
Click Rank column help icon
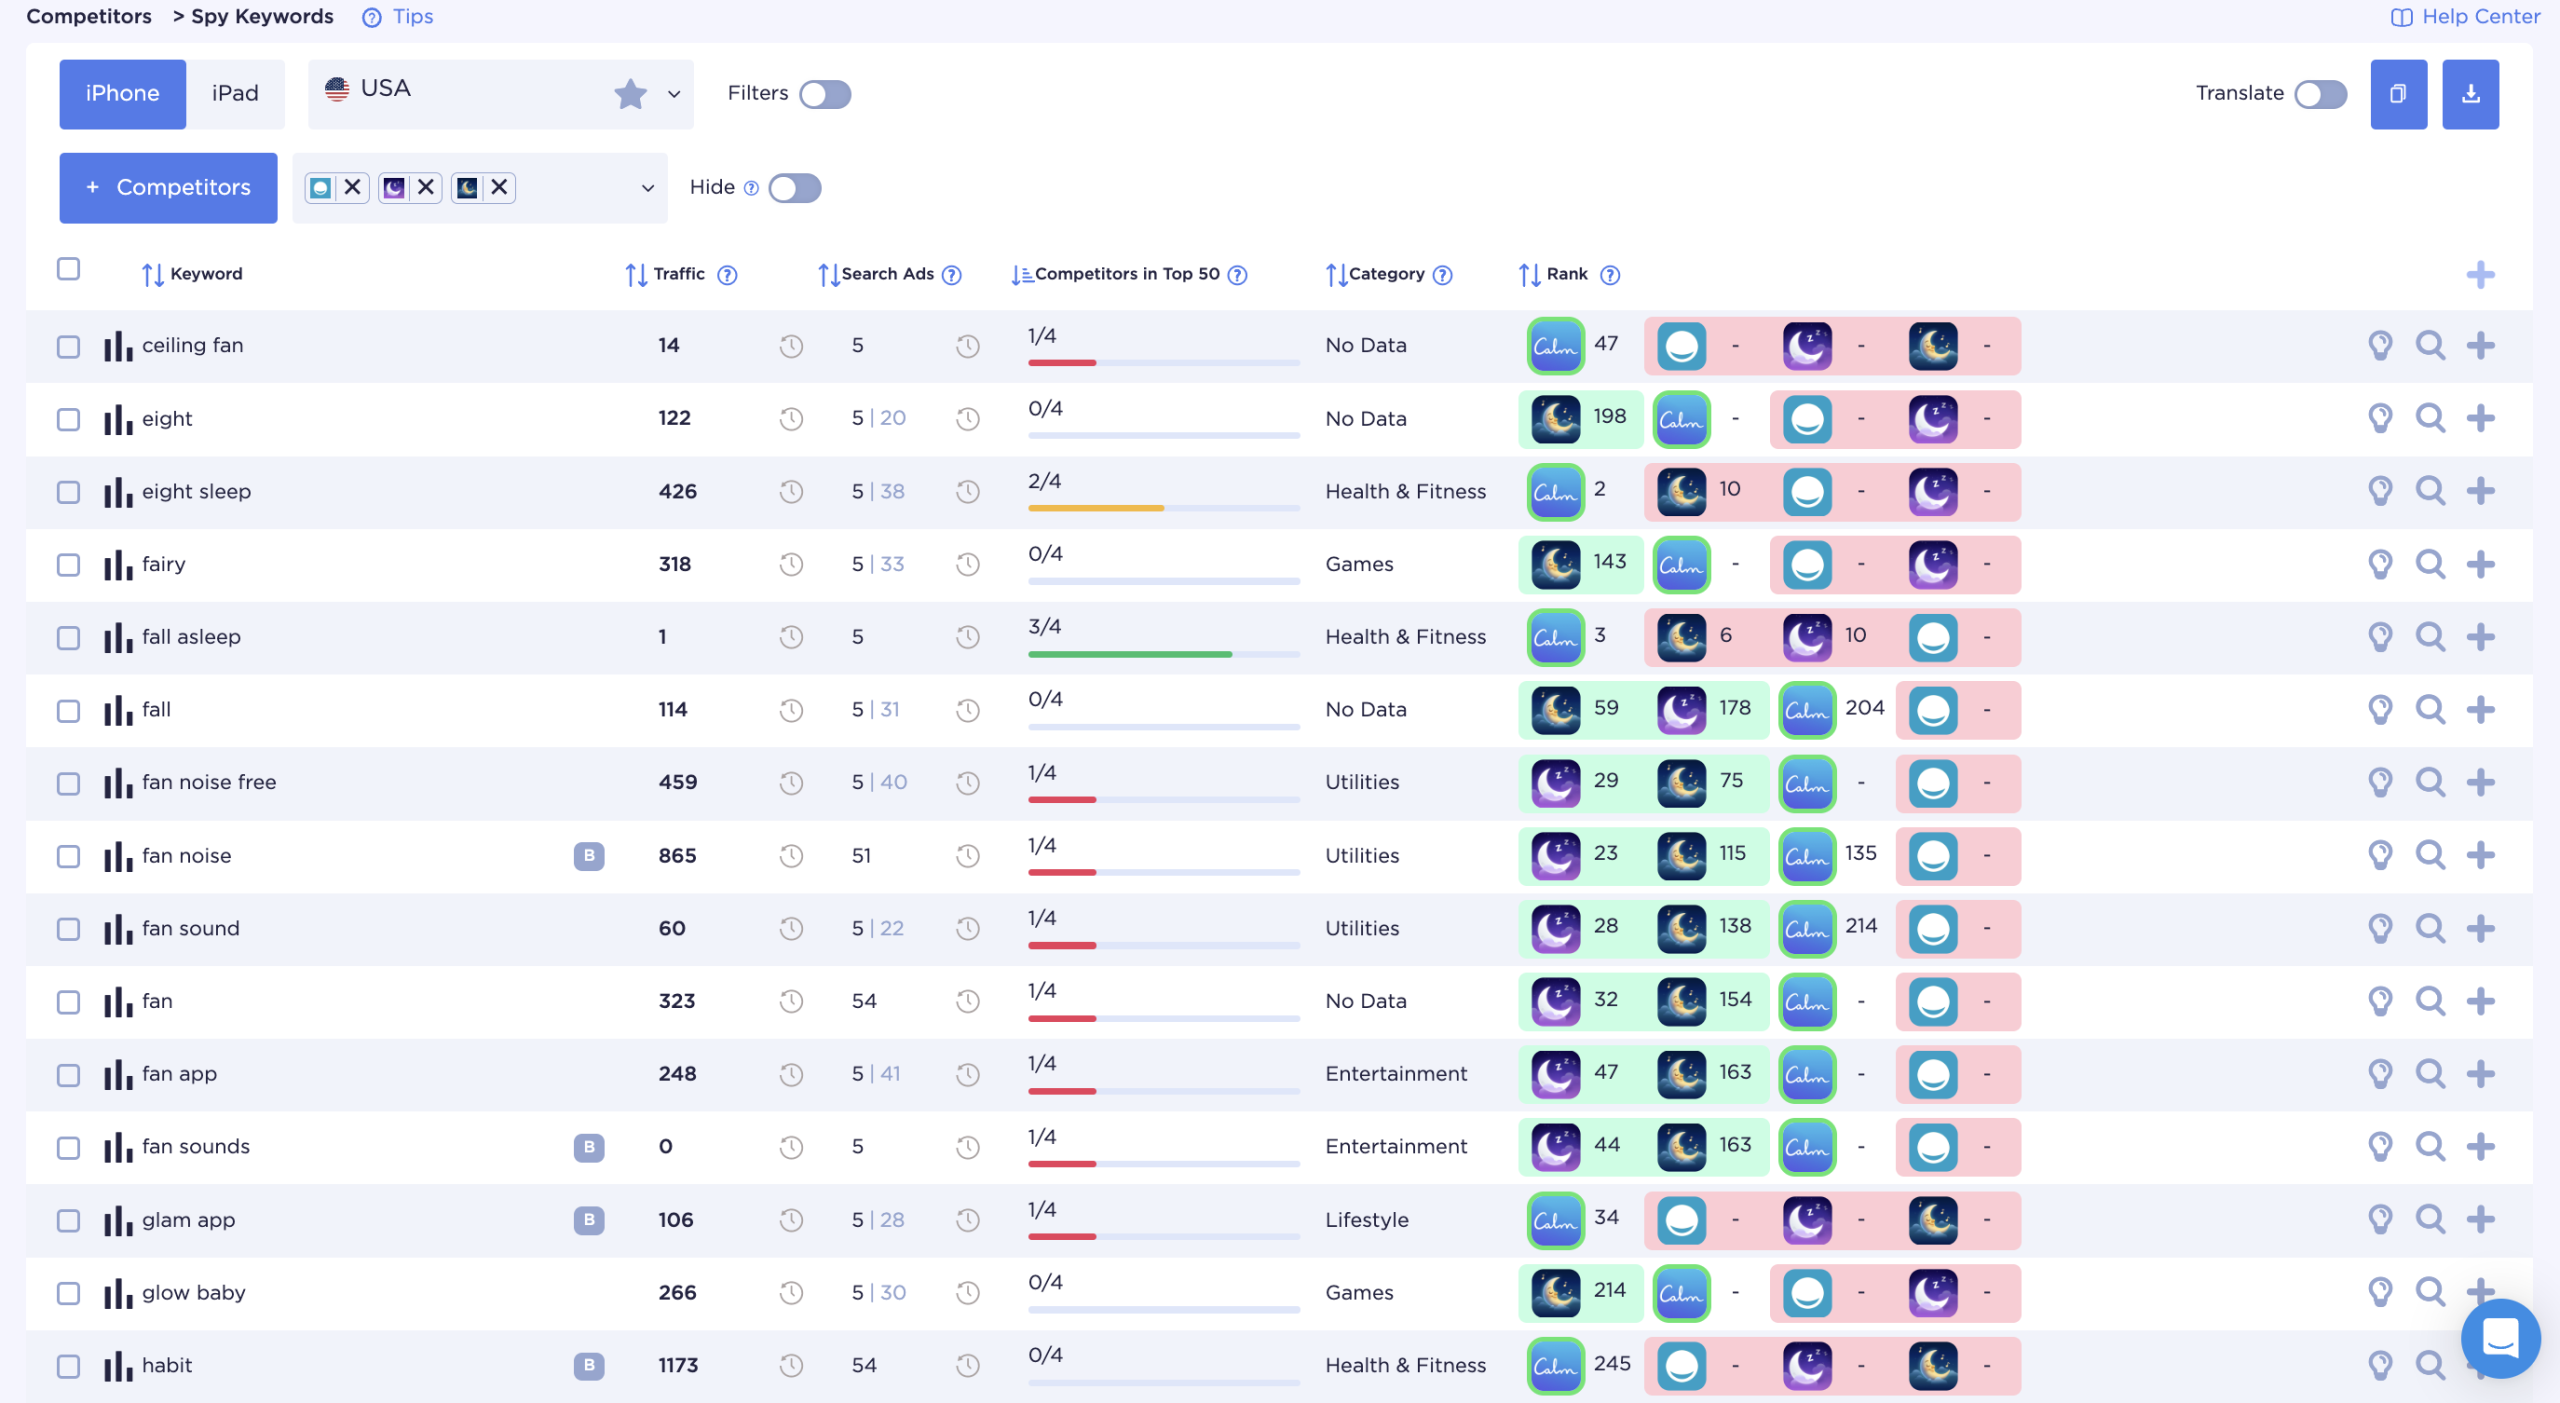pyautogui.click(x=1610, y=275)
